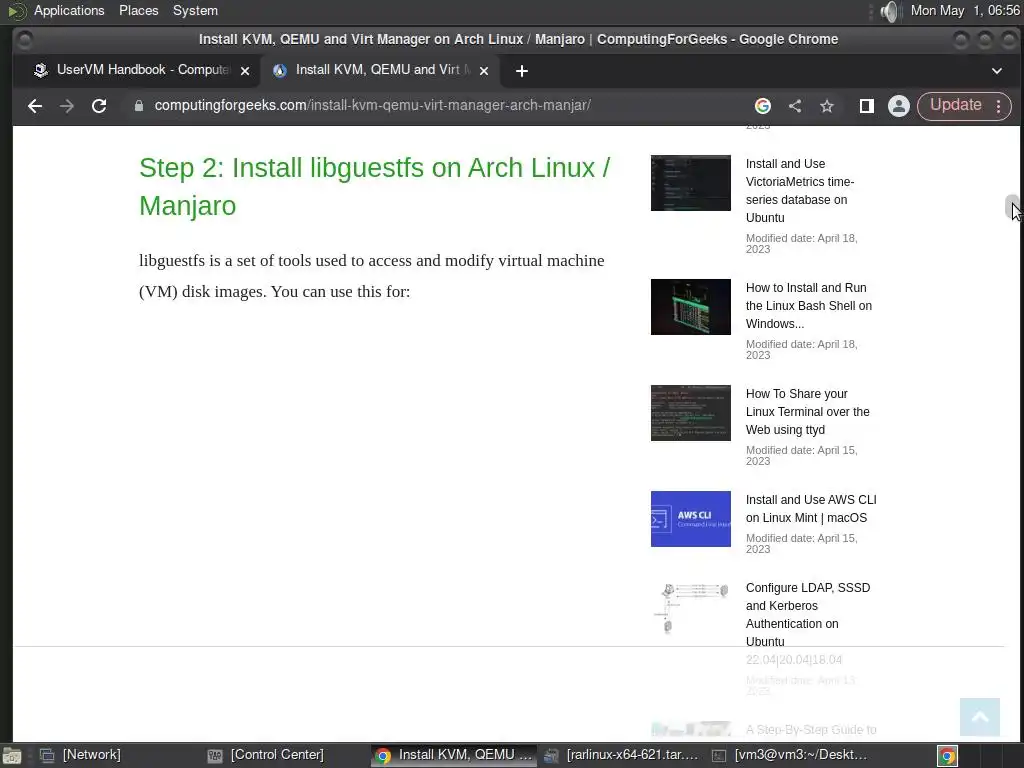View site information lock icon
This screenshot has height=768, width=1024.
coord(138,106)
